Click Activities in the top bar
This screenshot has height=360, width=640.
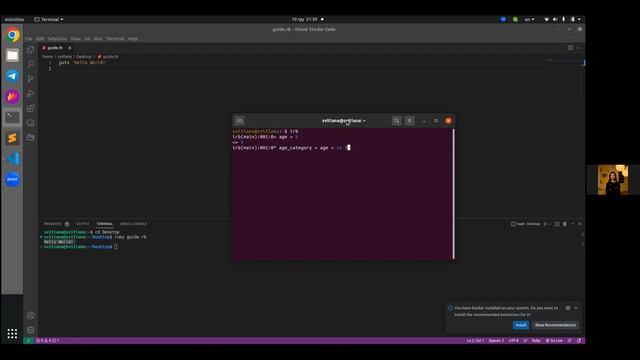[x=14, y=20]
